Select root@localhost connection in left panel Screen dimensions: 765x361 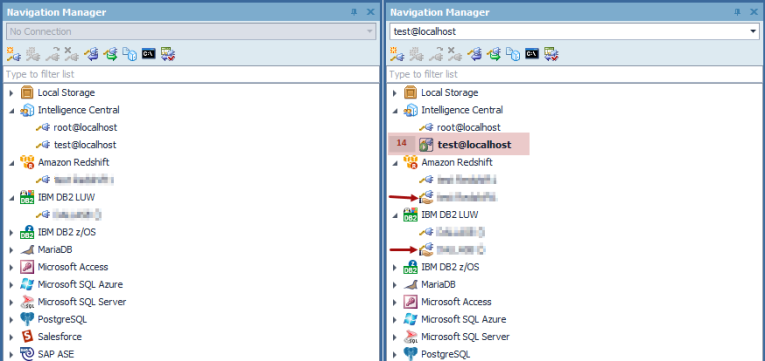(x=85, y=127)
